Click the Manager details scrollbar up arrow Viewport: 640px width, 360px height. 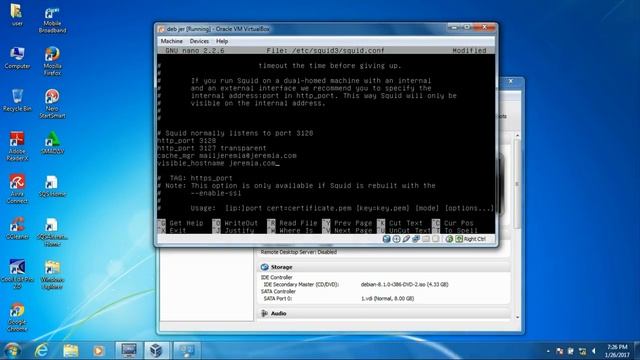point(518,135)
